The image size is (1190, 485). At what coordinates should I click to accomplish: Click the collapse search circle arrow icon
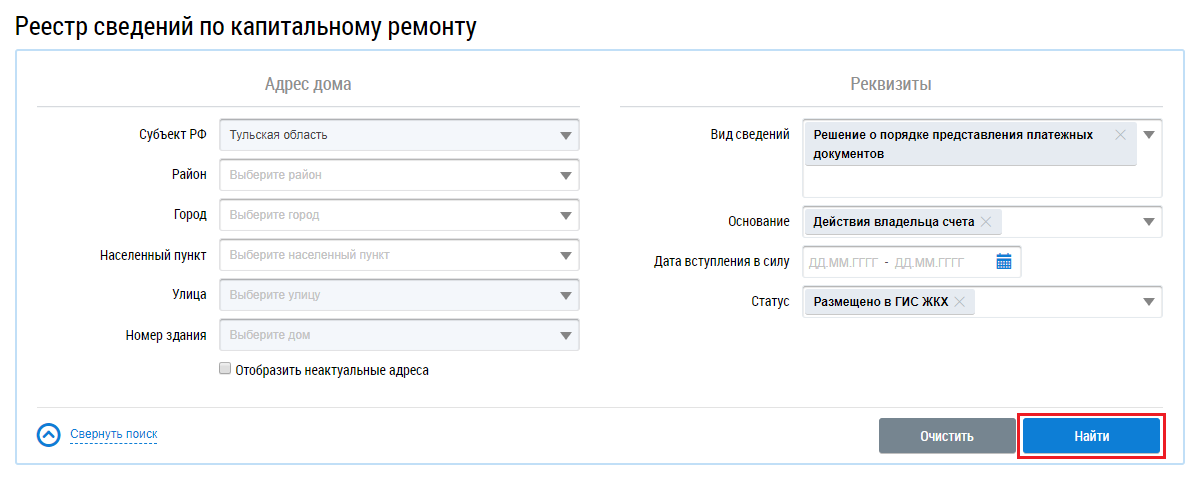[48, 435]
